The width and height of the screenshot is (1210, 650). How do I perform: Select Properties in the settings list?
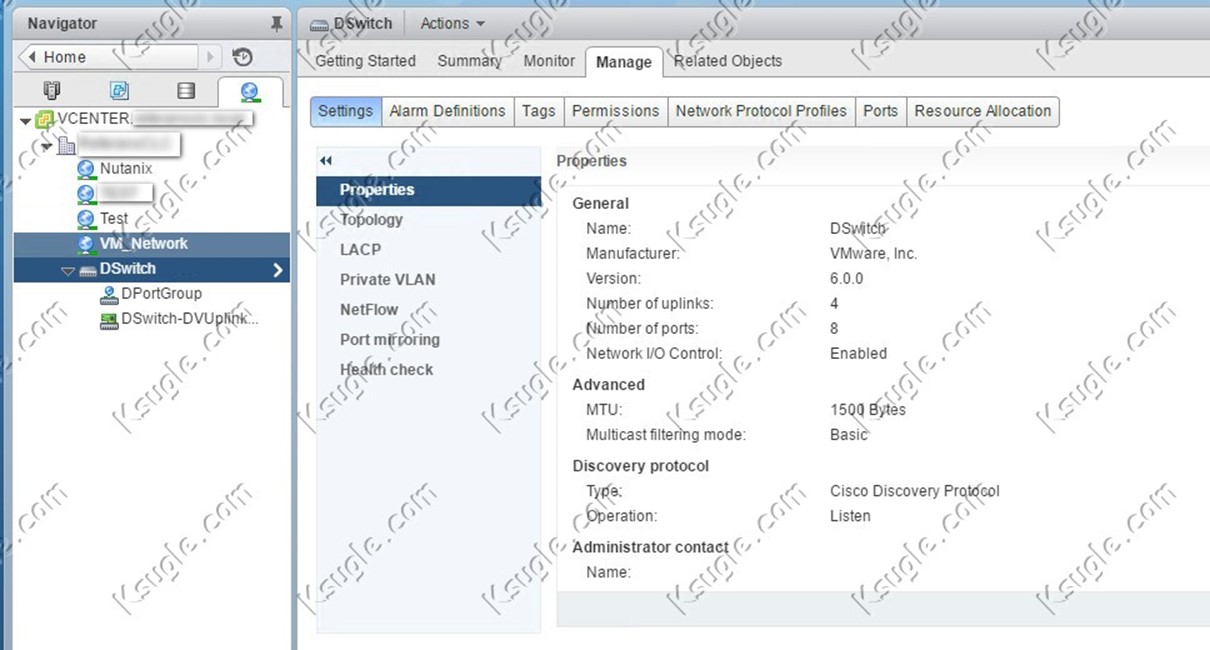point(428,190)
